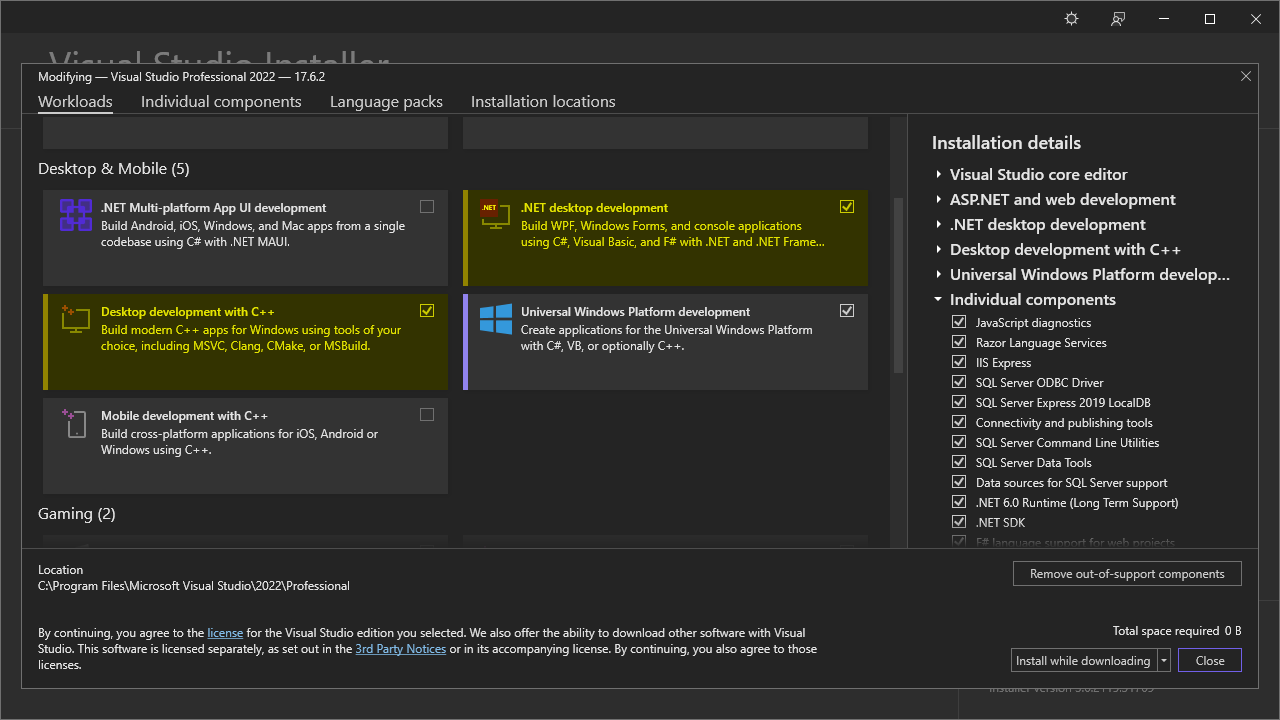Open the Install while downloading dropdown arrow
The width and height of the screenshot is (1280, 720).
tap(1164, 660)
